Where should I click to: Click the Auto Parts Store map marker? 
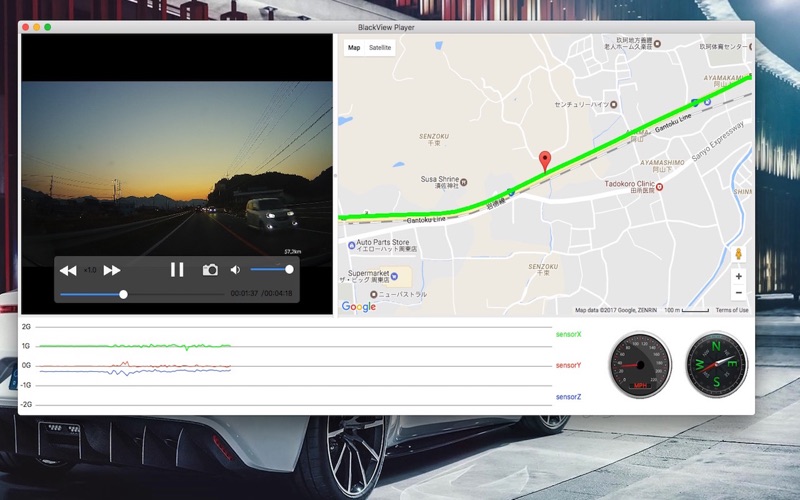pos(352,245)
